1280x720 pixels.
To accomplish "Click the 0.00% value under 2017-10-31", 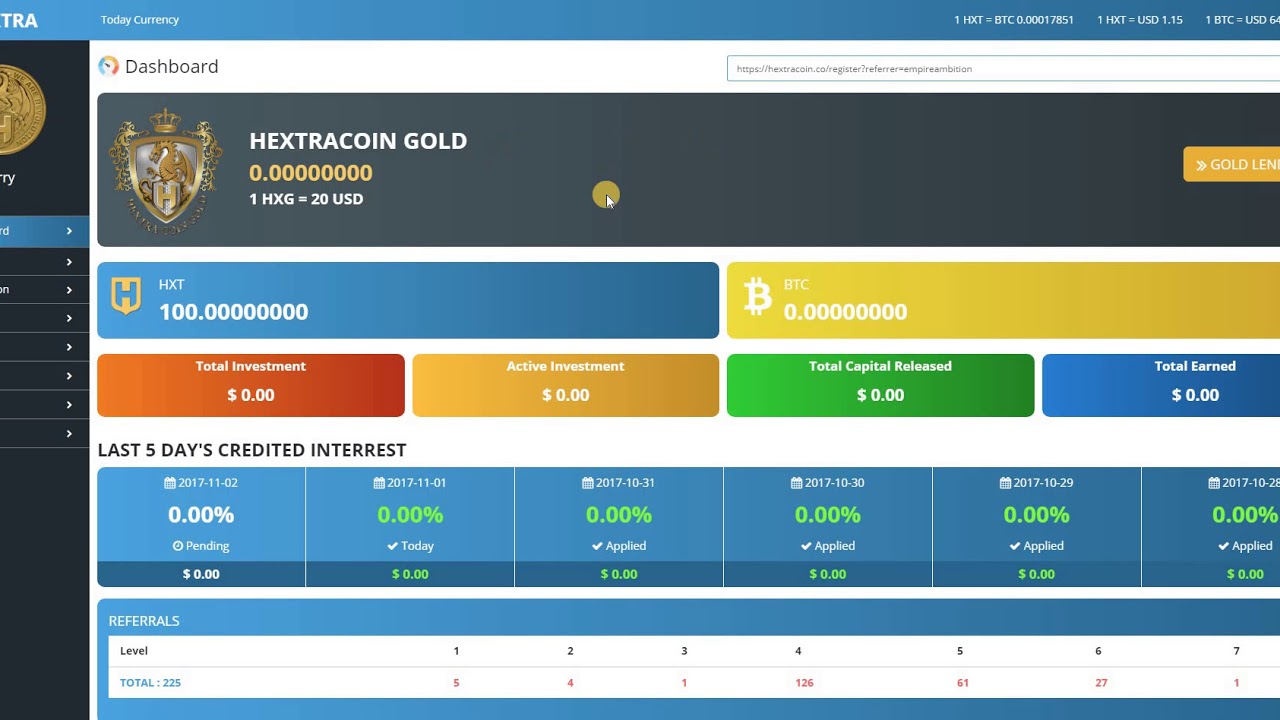I will click(619, 515).
